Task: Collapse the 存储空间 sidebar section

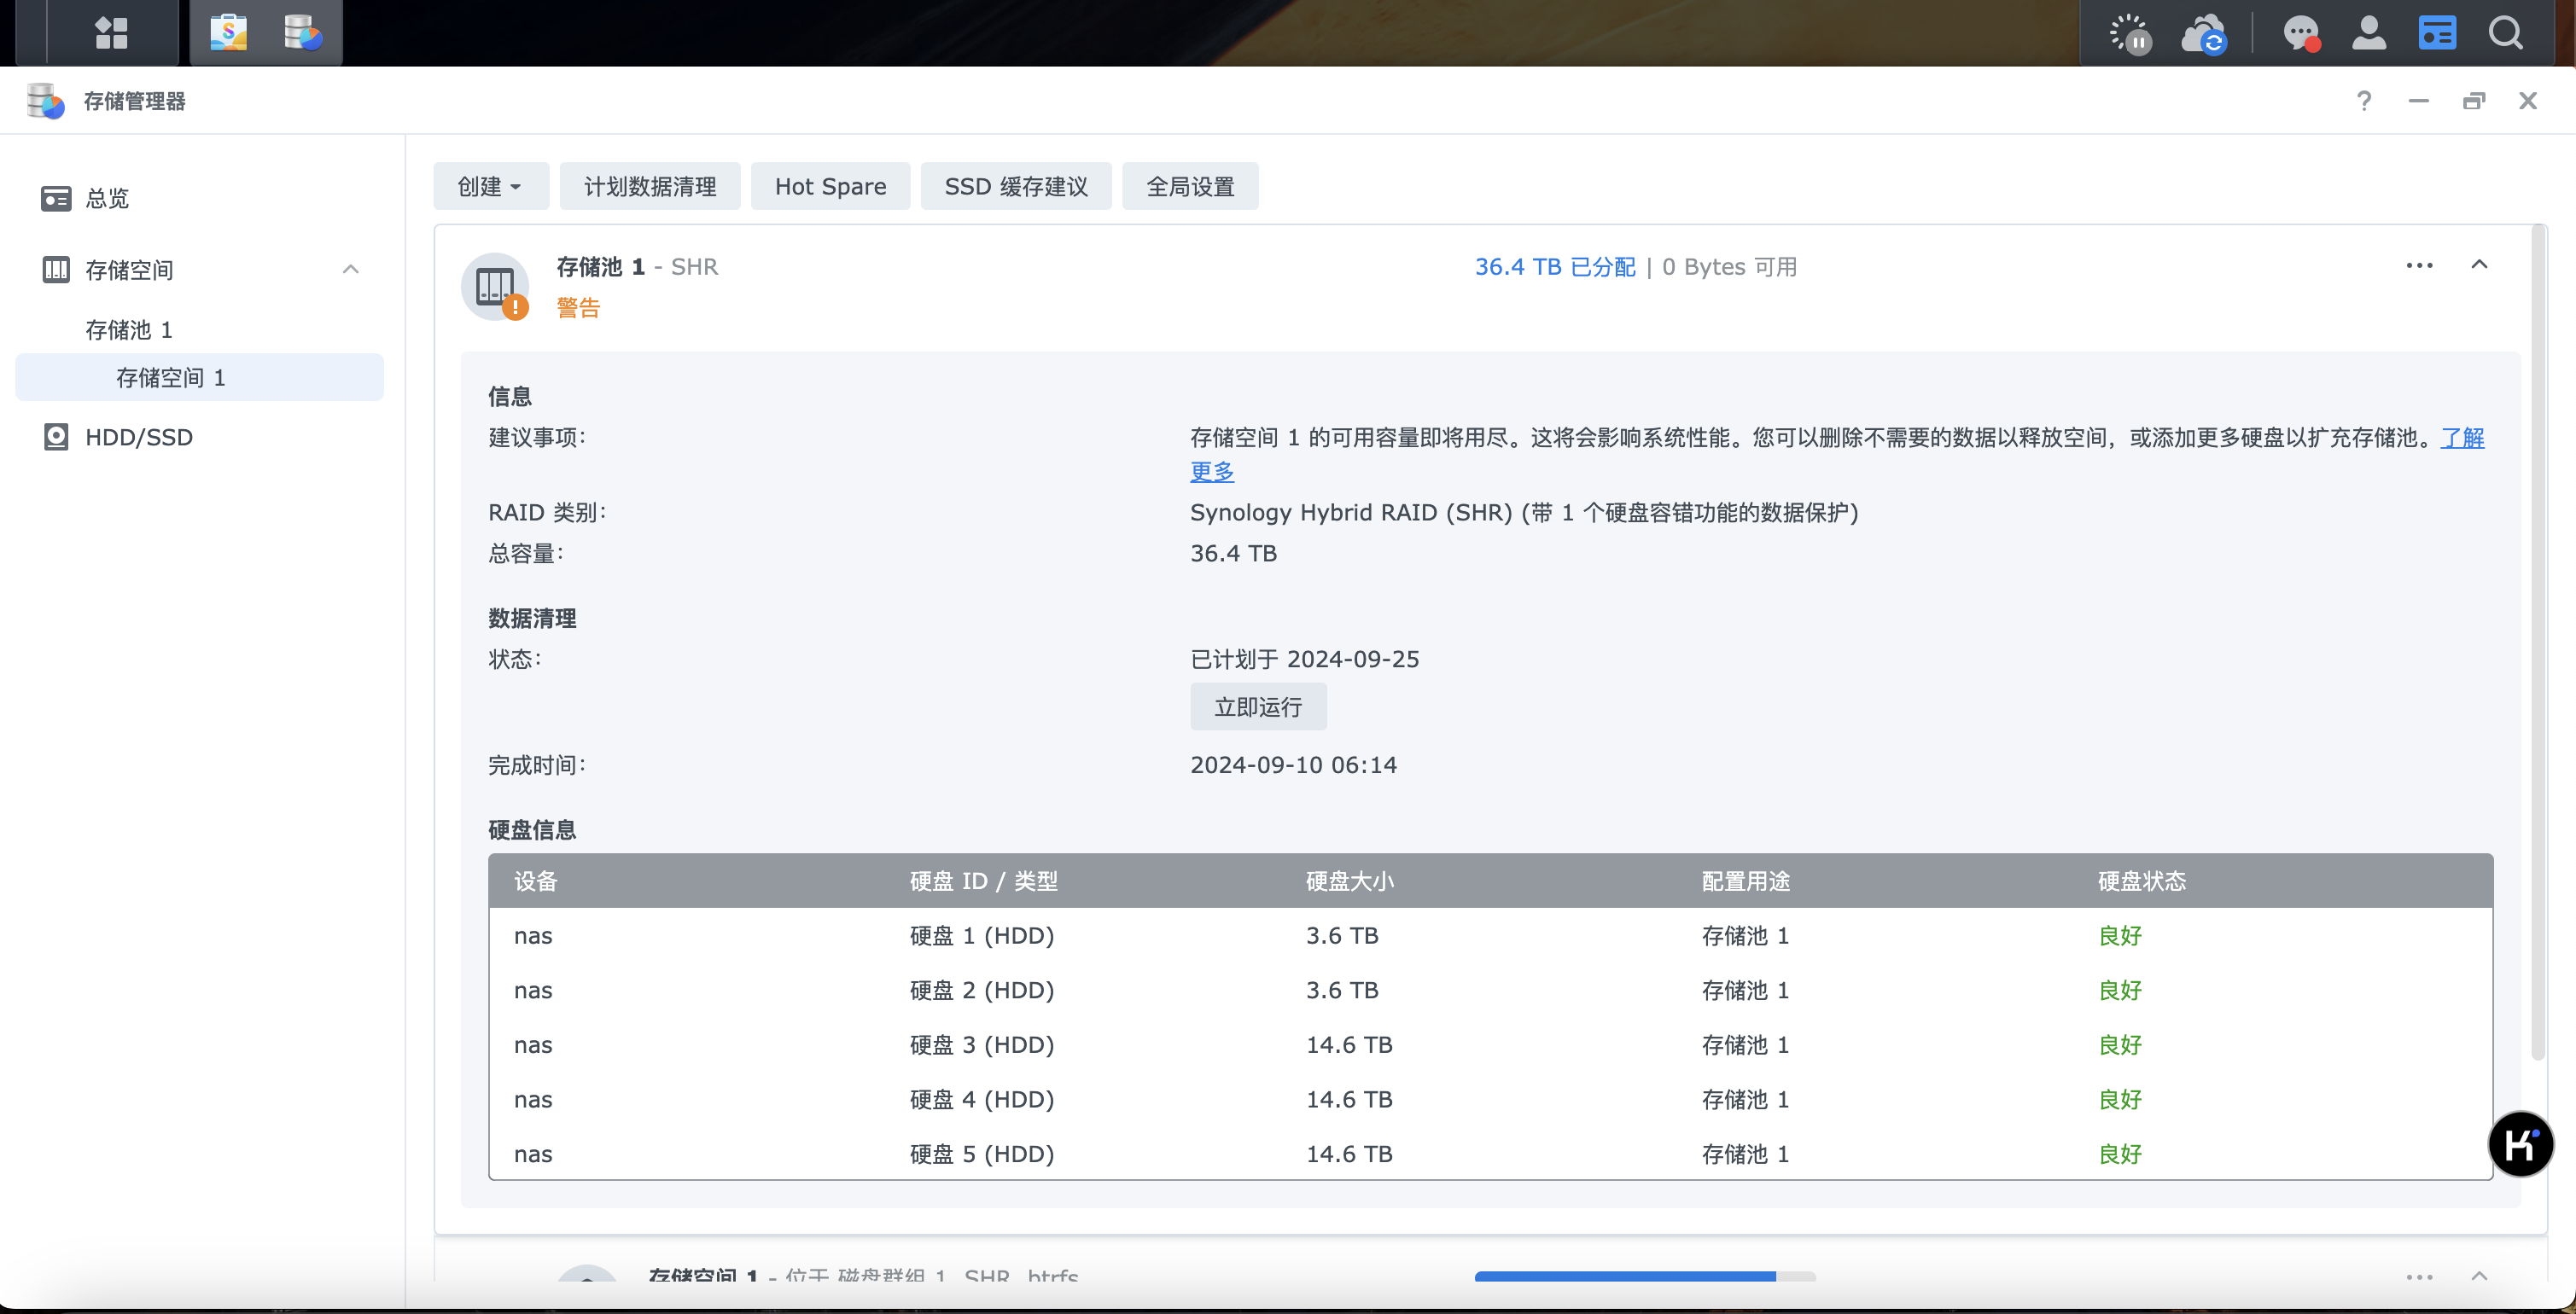Action: coord(350,269)
